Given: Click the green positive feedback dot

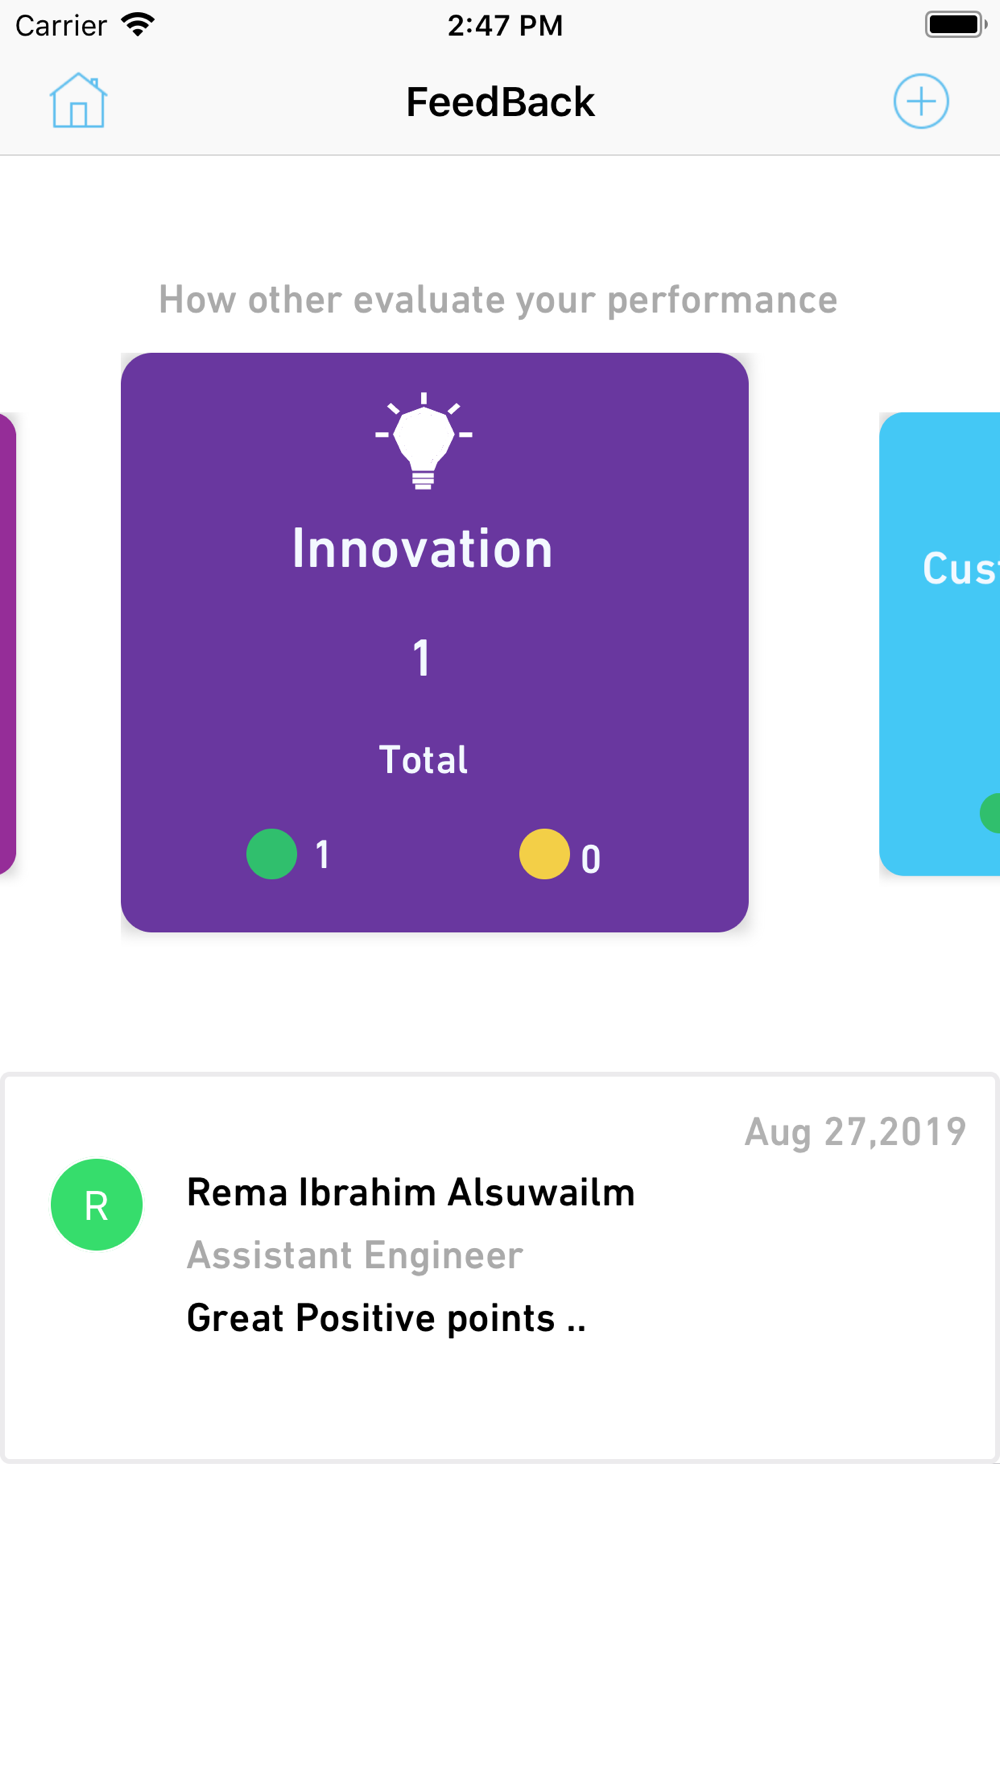Looking at the screenshot, I should pos(272,855).
